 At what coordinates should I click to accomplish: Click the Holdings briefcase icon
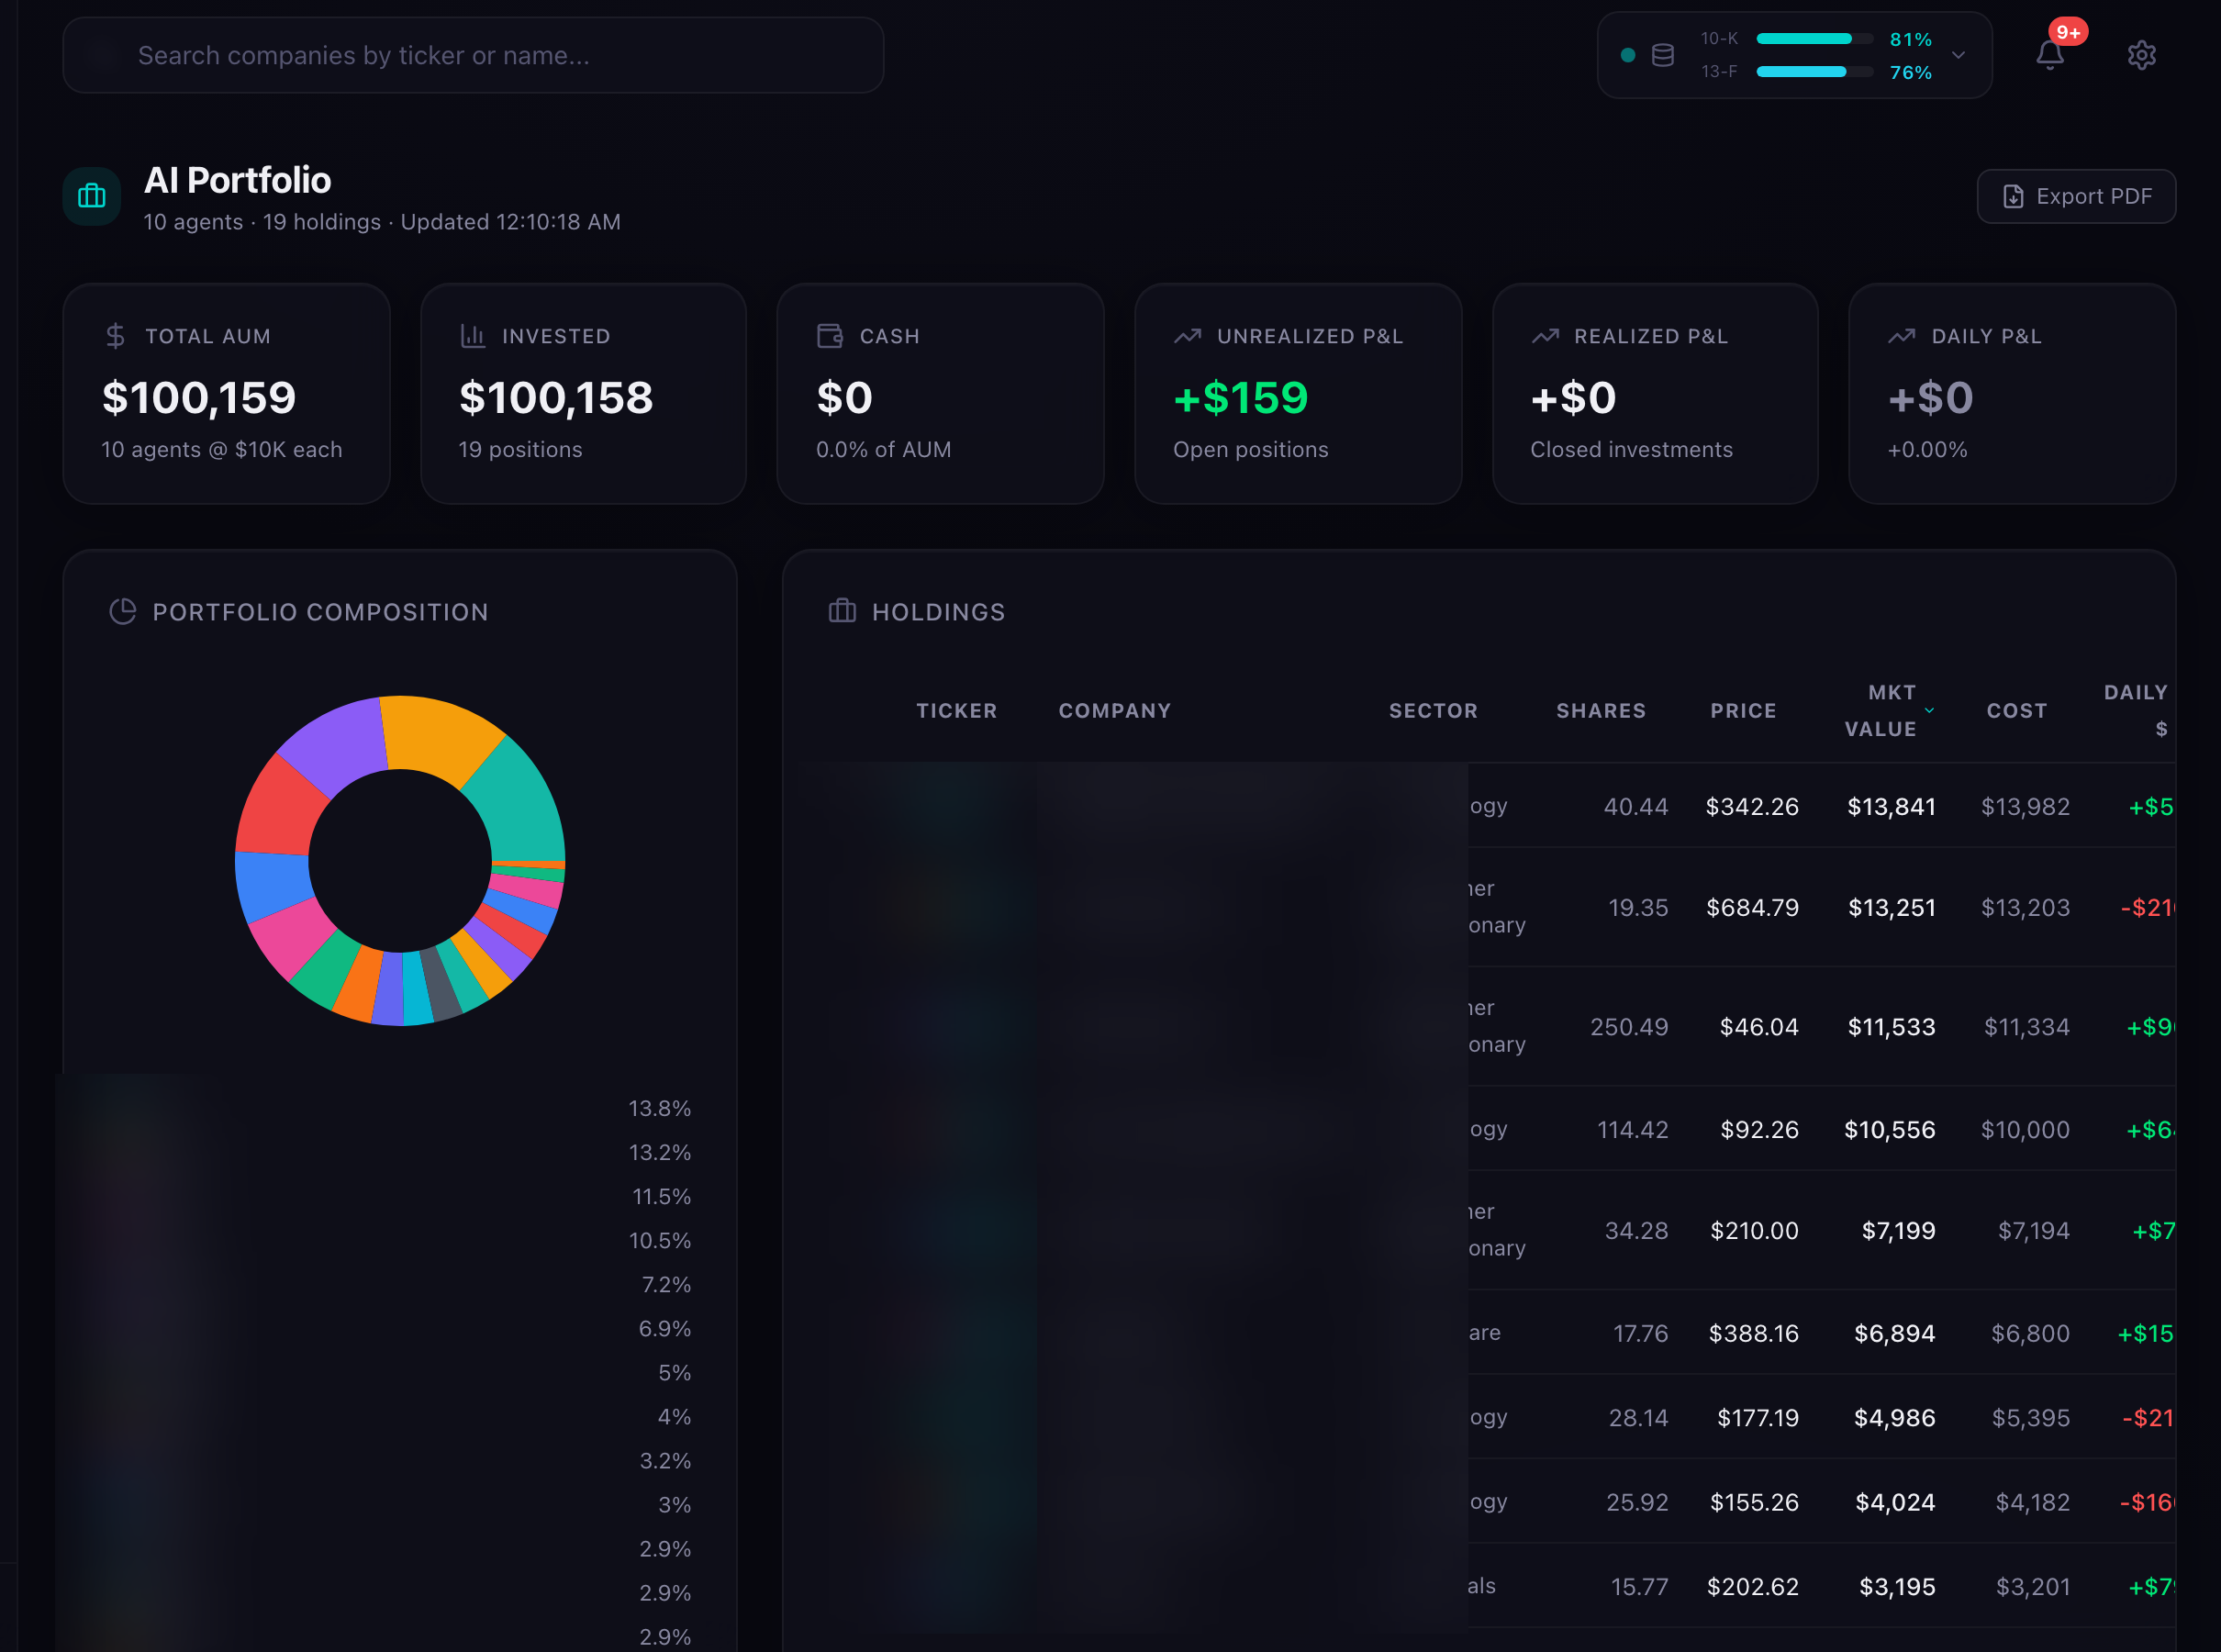click(842, 611)
